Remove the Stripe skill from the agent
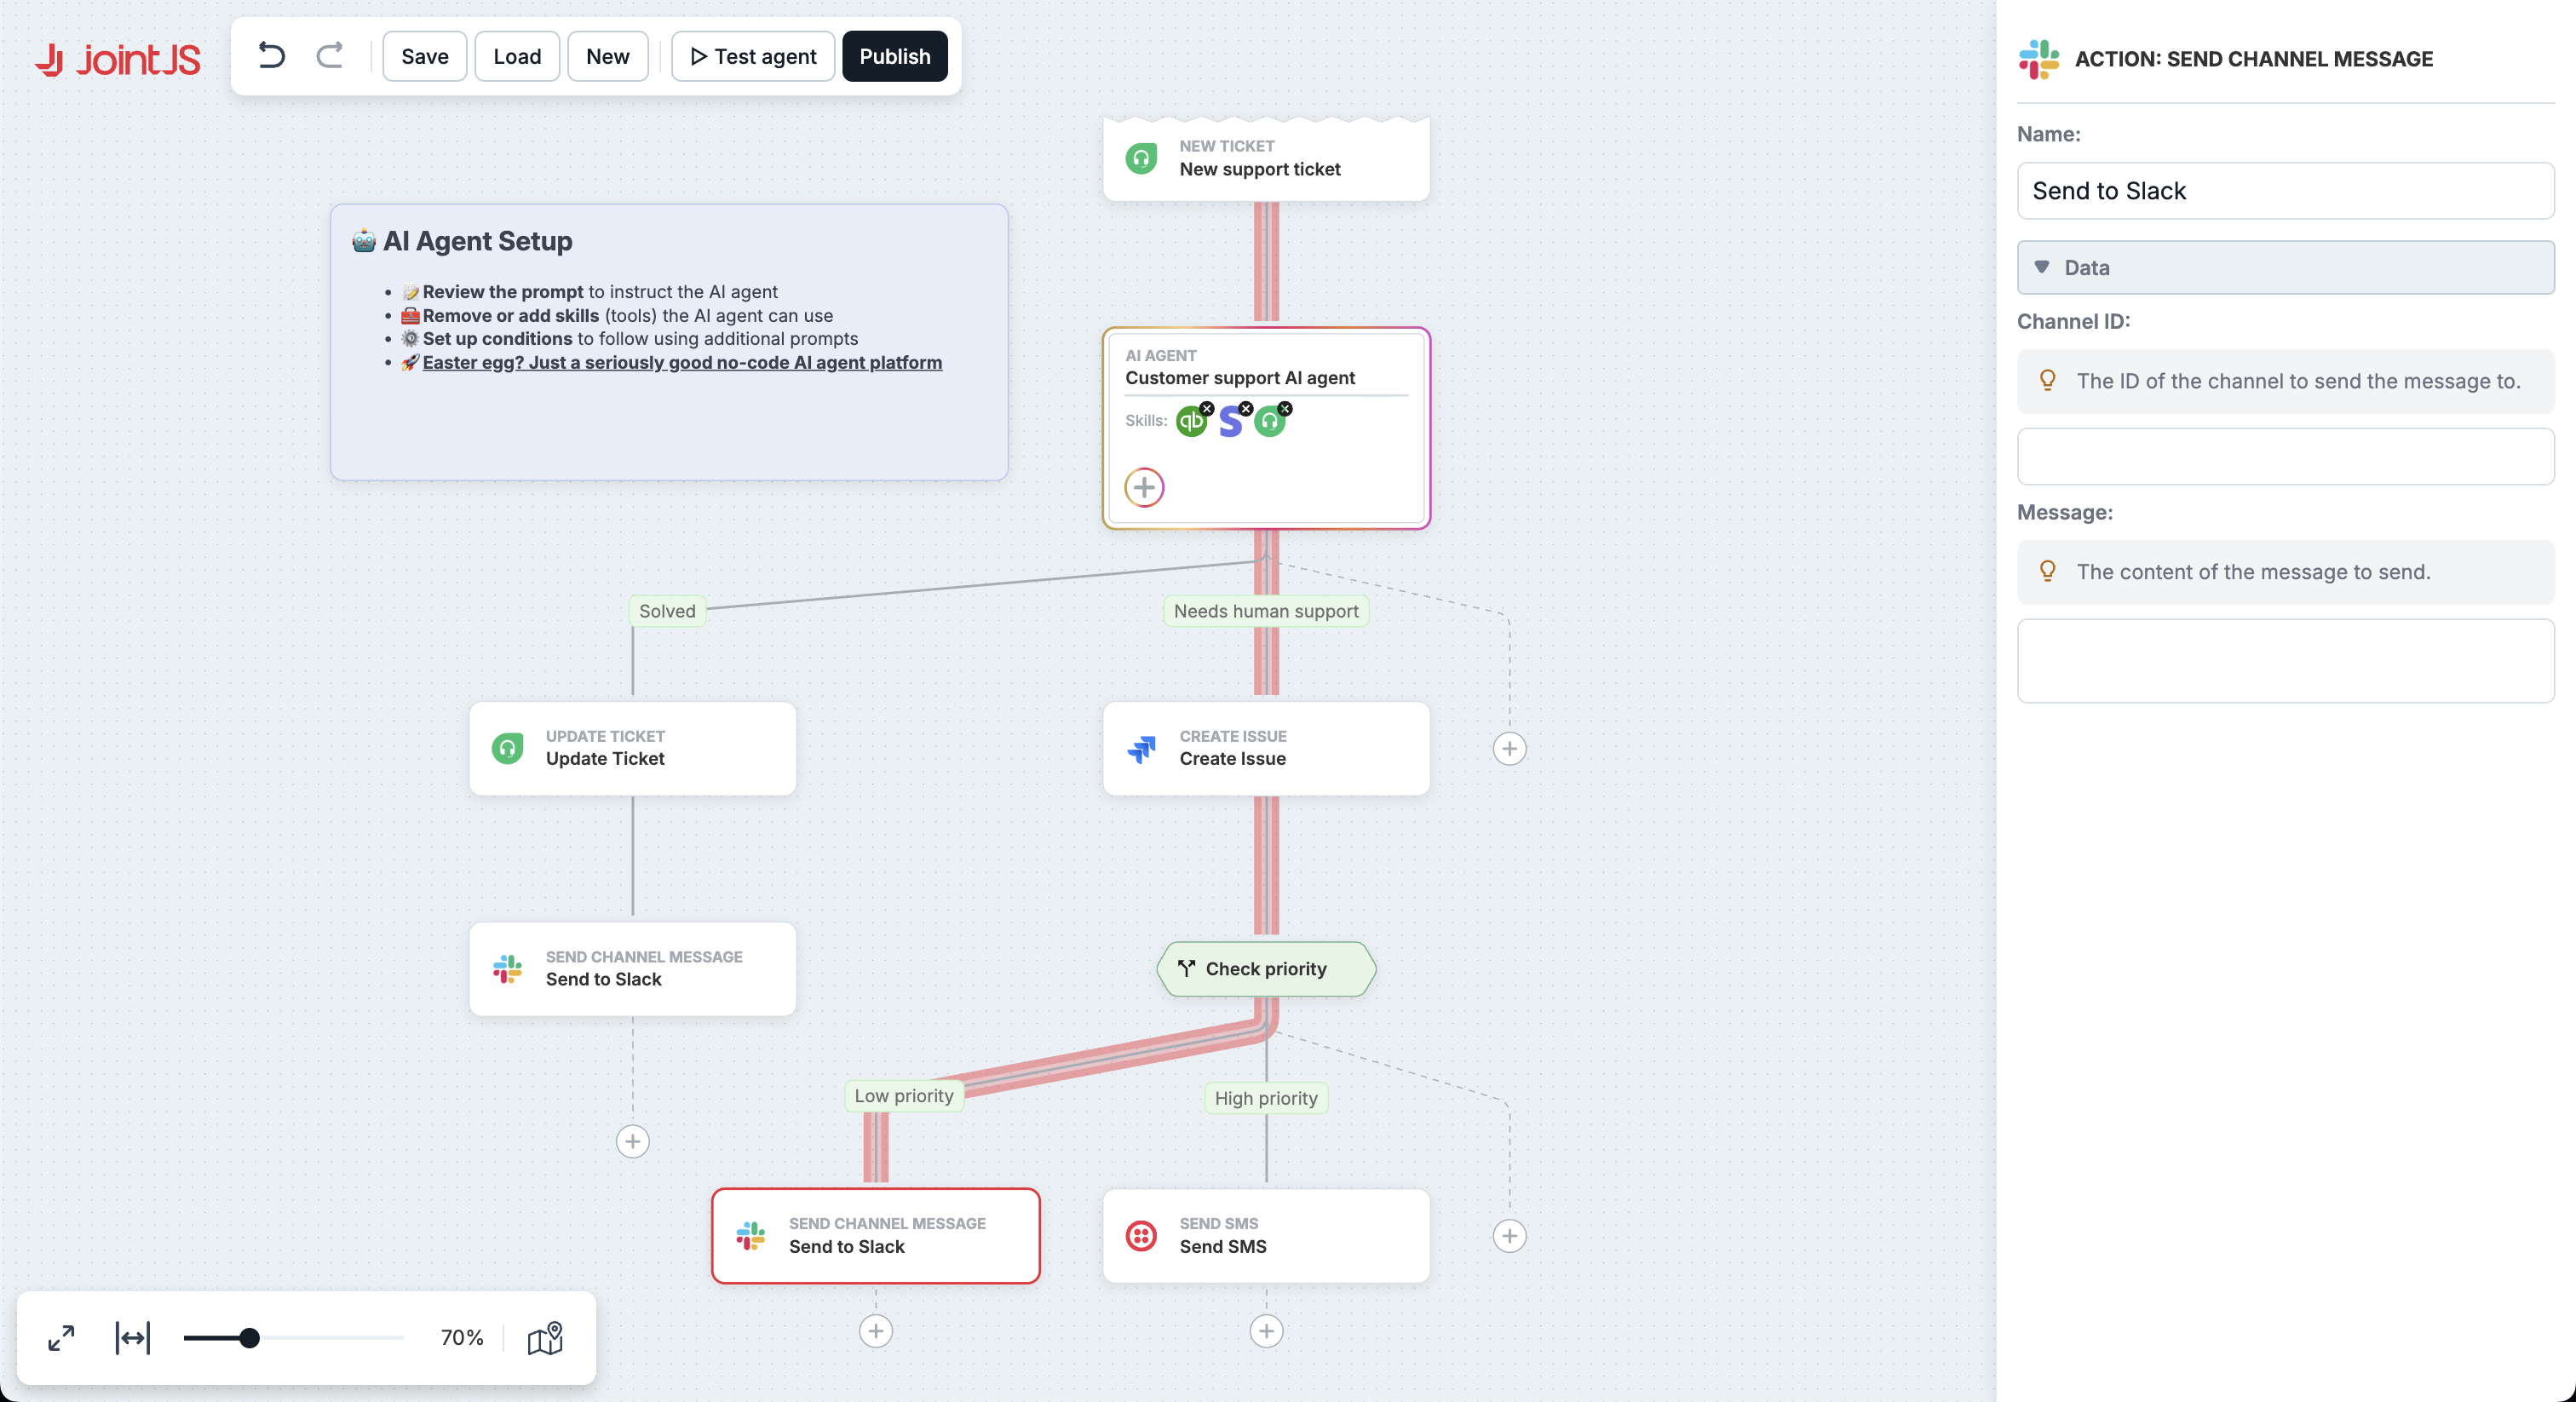 tap(1246, 408)
